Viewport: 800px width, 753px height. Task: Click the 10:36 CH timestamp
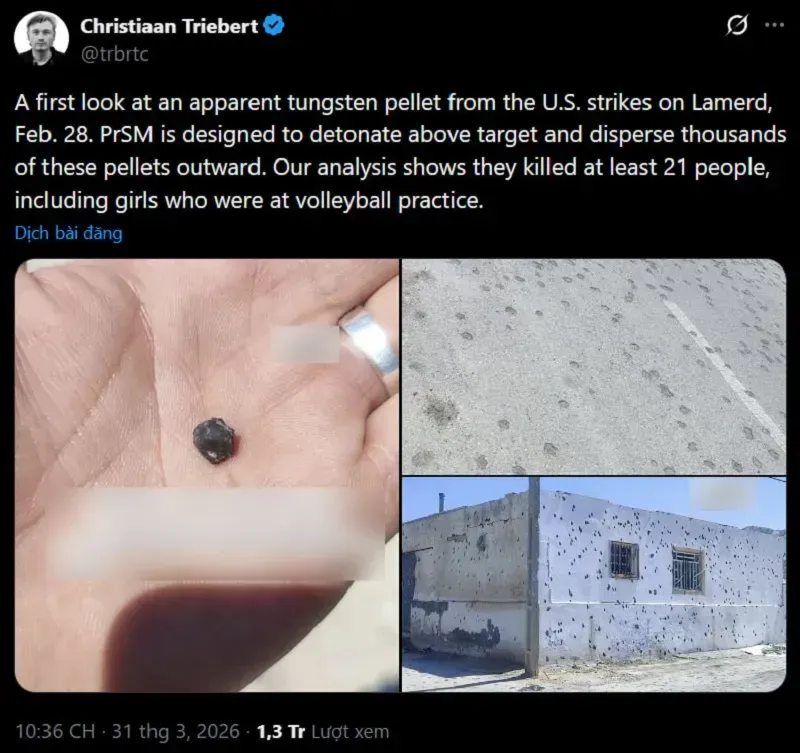click(x=55, y=731)
